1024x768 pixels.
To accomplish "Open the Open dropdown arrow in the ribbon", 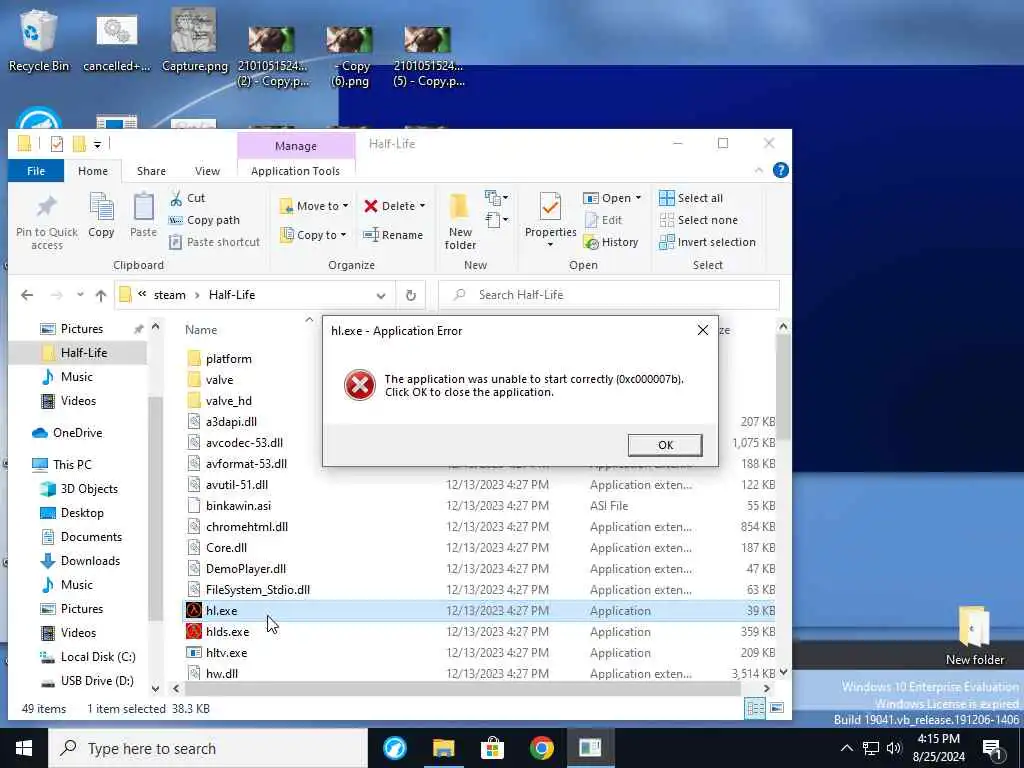I will [638, 198].
